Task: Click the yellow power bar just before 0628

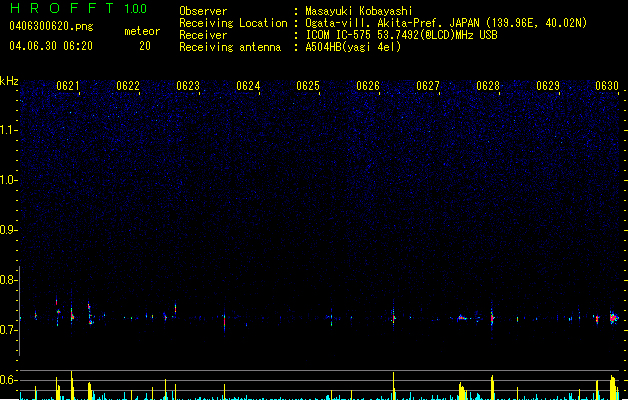Action: pos(492,388)
